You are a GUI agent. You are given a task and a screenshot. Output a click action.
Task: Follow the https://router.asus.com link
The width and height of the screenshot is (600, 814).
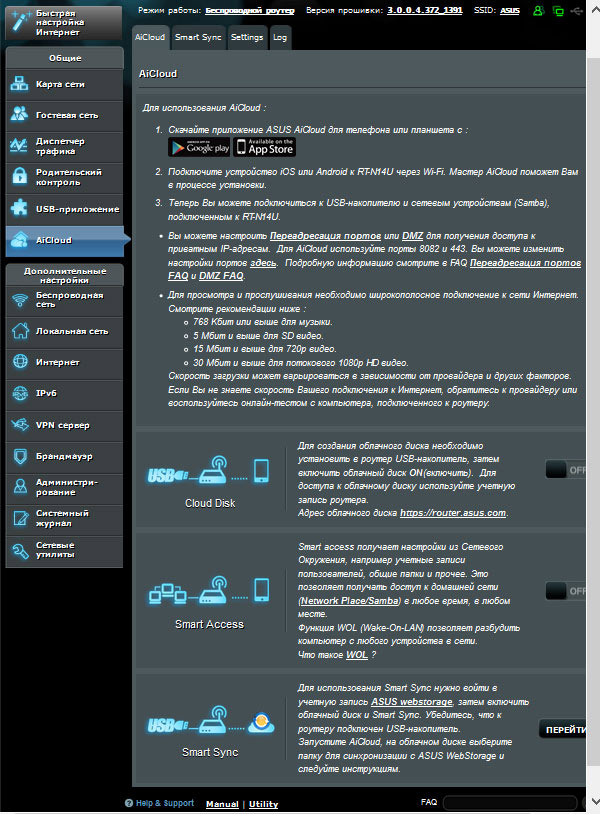[452, 512]
